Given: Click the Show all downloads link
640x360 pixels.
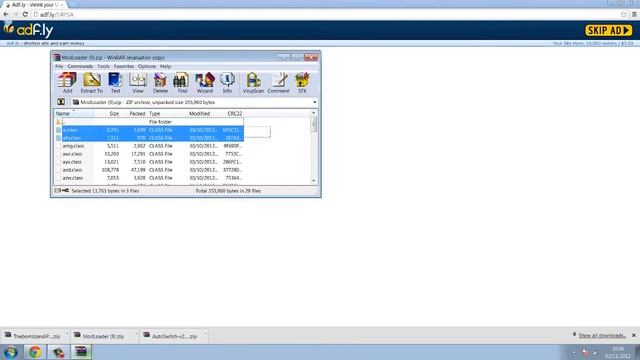Looking at the screenshot, I should pyautogui.click(x=602, y=336).
